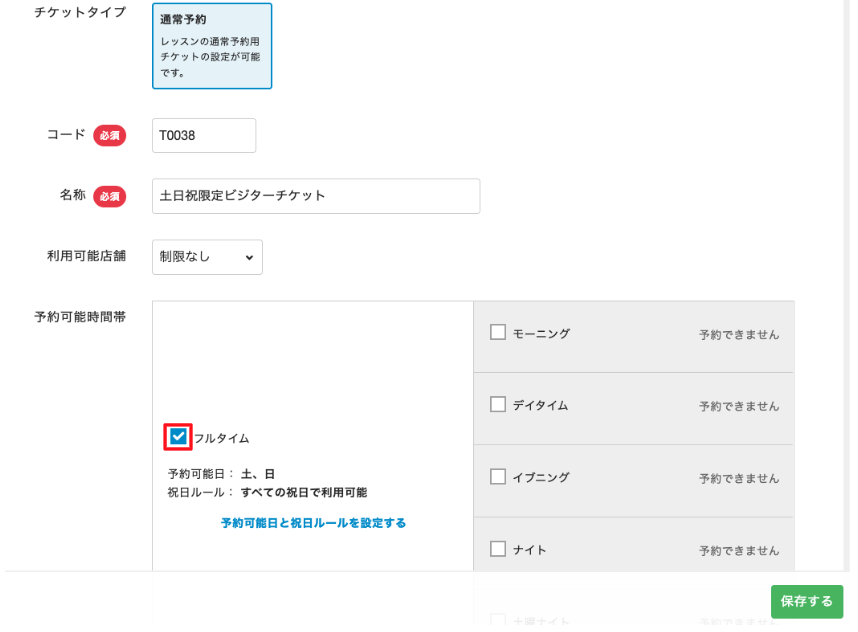Open the 利用可能店舗 dropdown showing 制限なし
The height and width of the screenshot is (632, 858).
tap(207, 257)
